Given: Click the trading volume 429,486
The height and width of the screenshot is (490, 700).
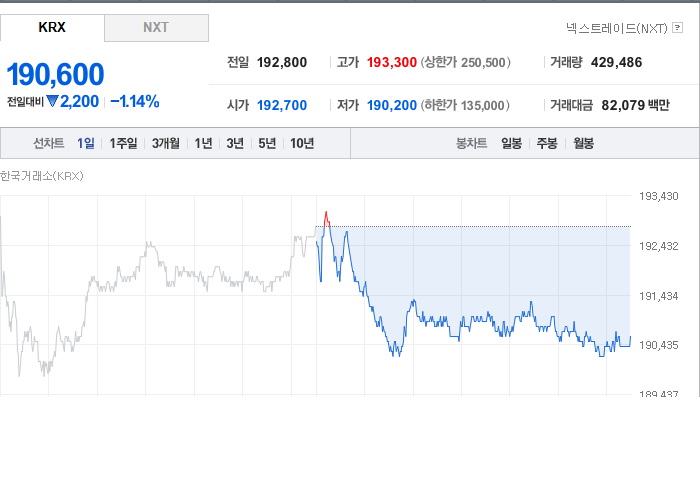Looking at the screenshot, I should 616,62.
